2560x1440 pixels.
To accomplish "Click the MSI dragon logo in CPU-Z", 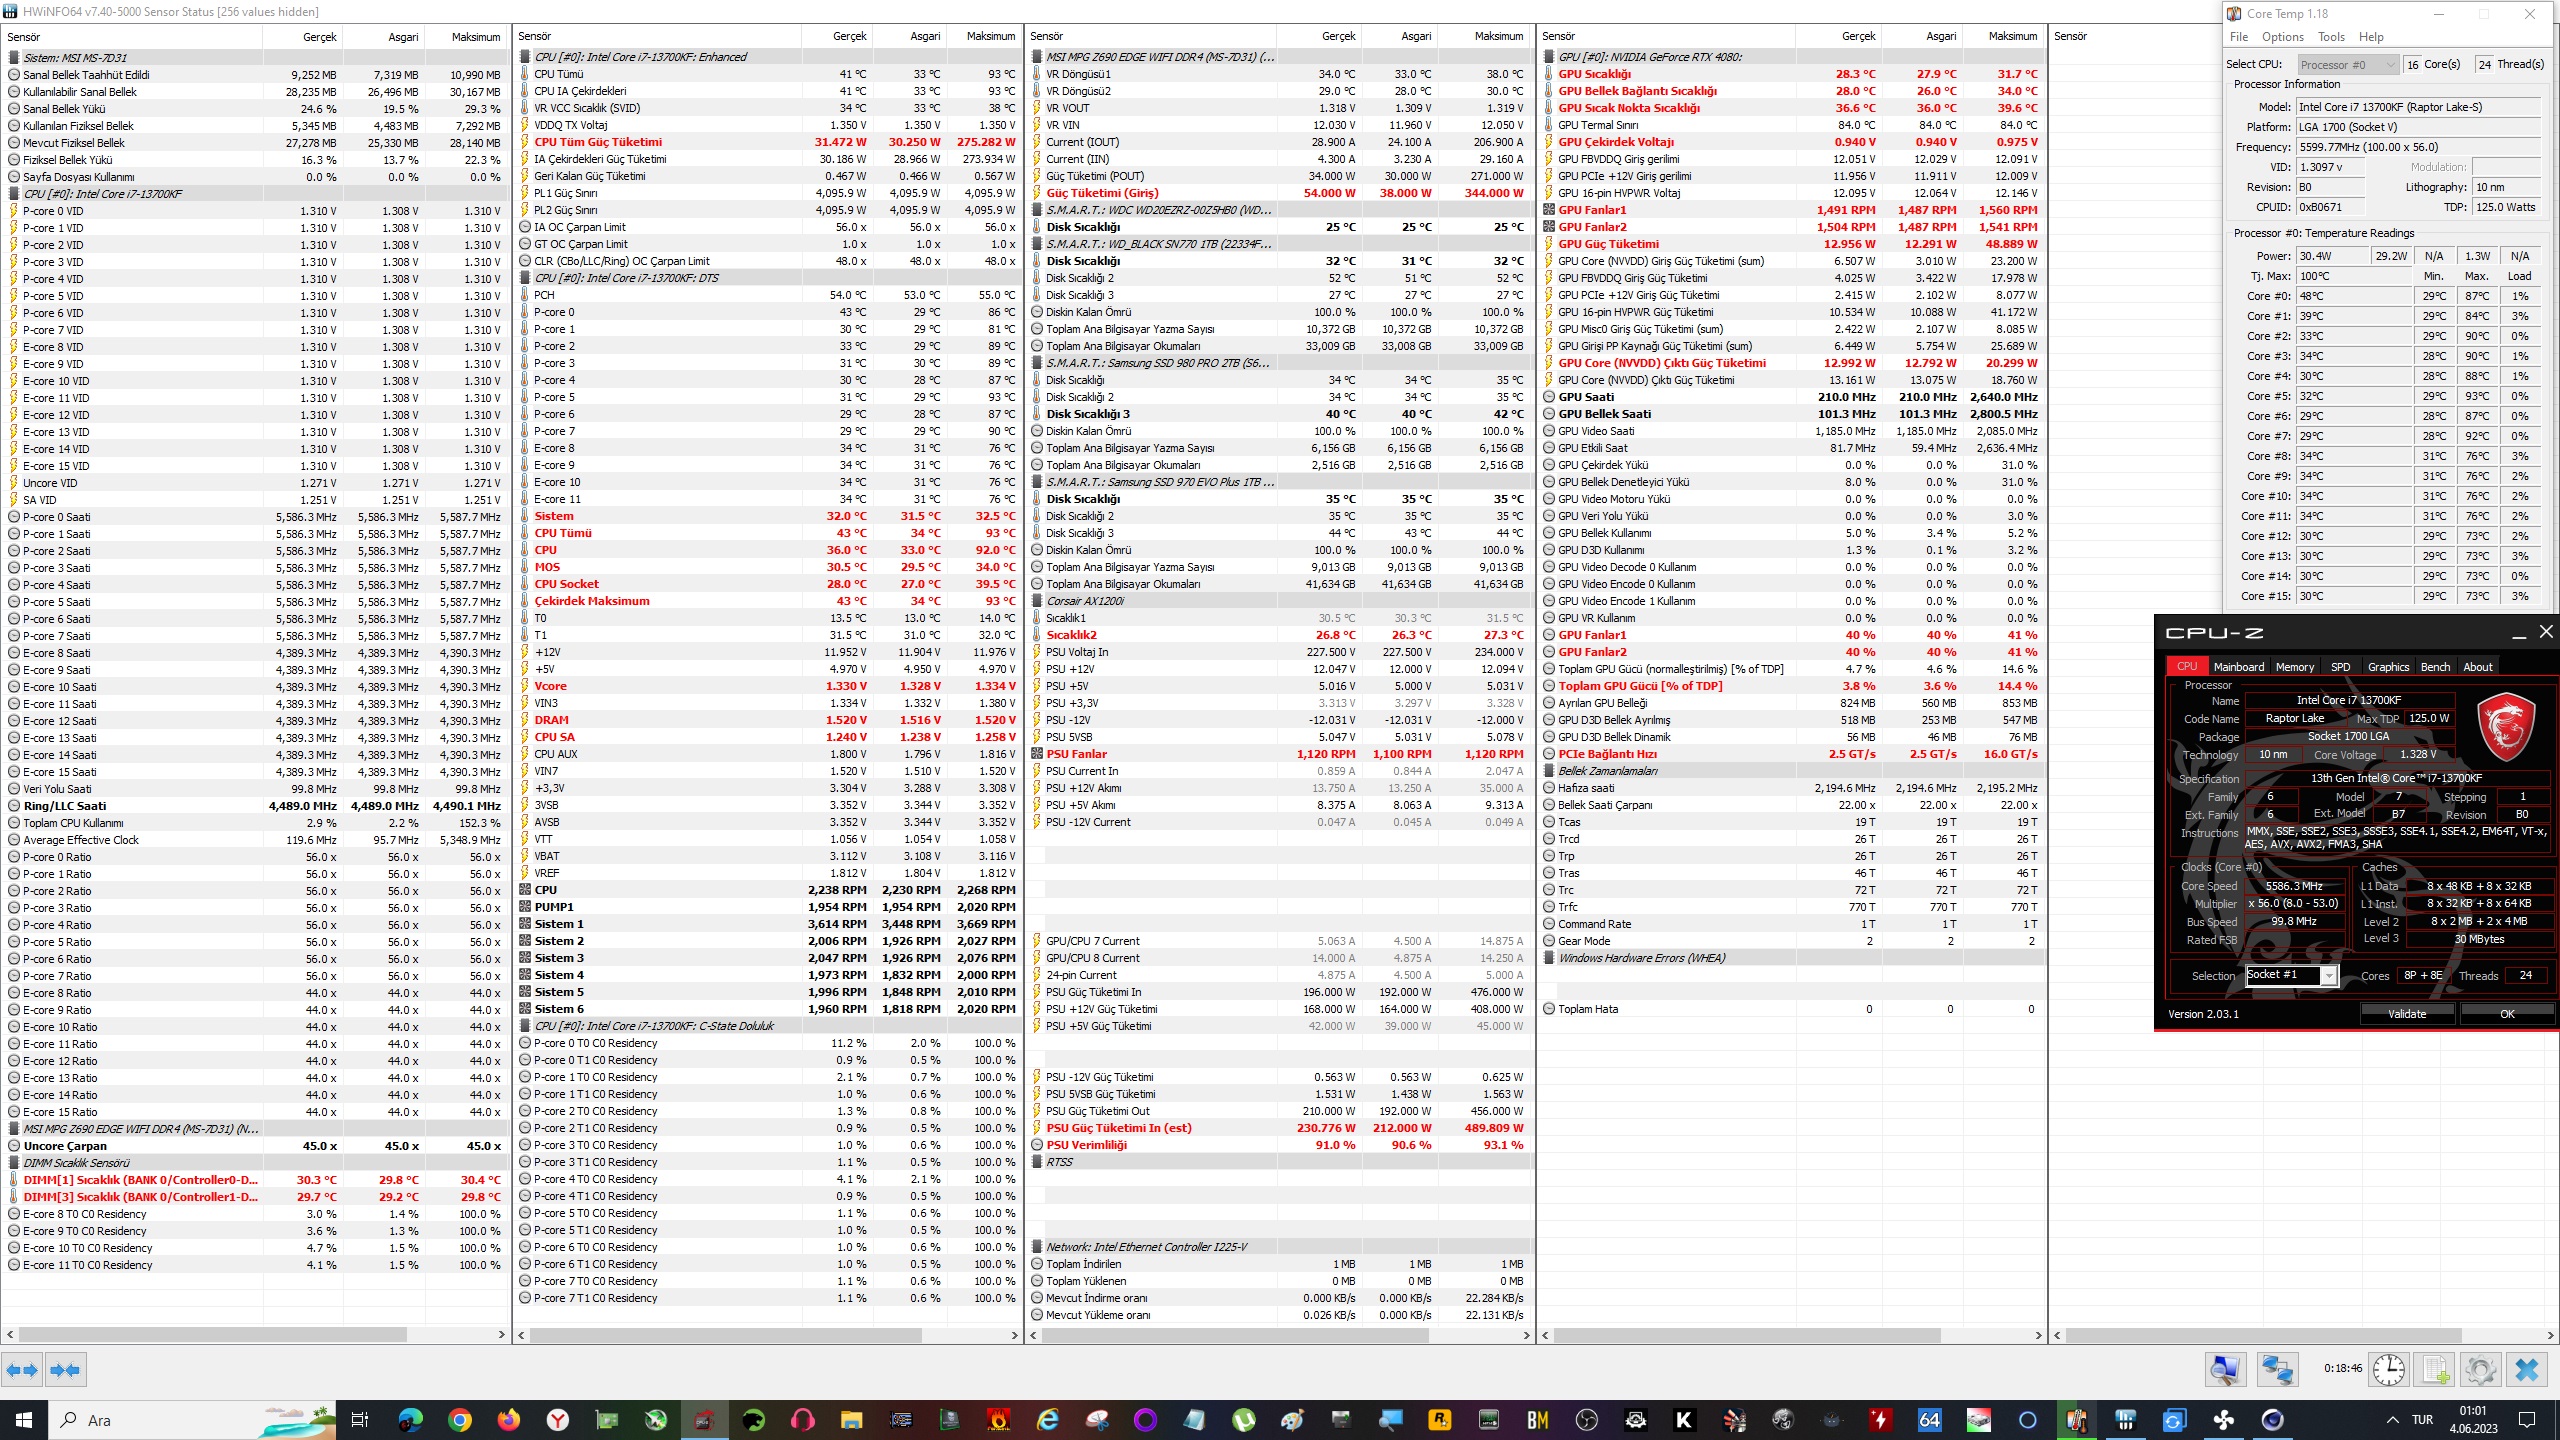I will [x=2505, y=727].
